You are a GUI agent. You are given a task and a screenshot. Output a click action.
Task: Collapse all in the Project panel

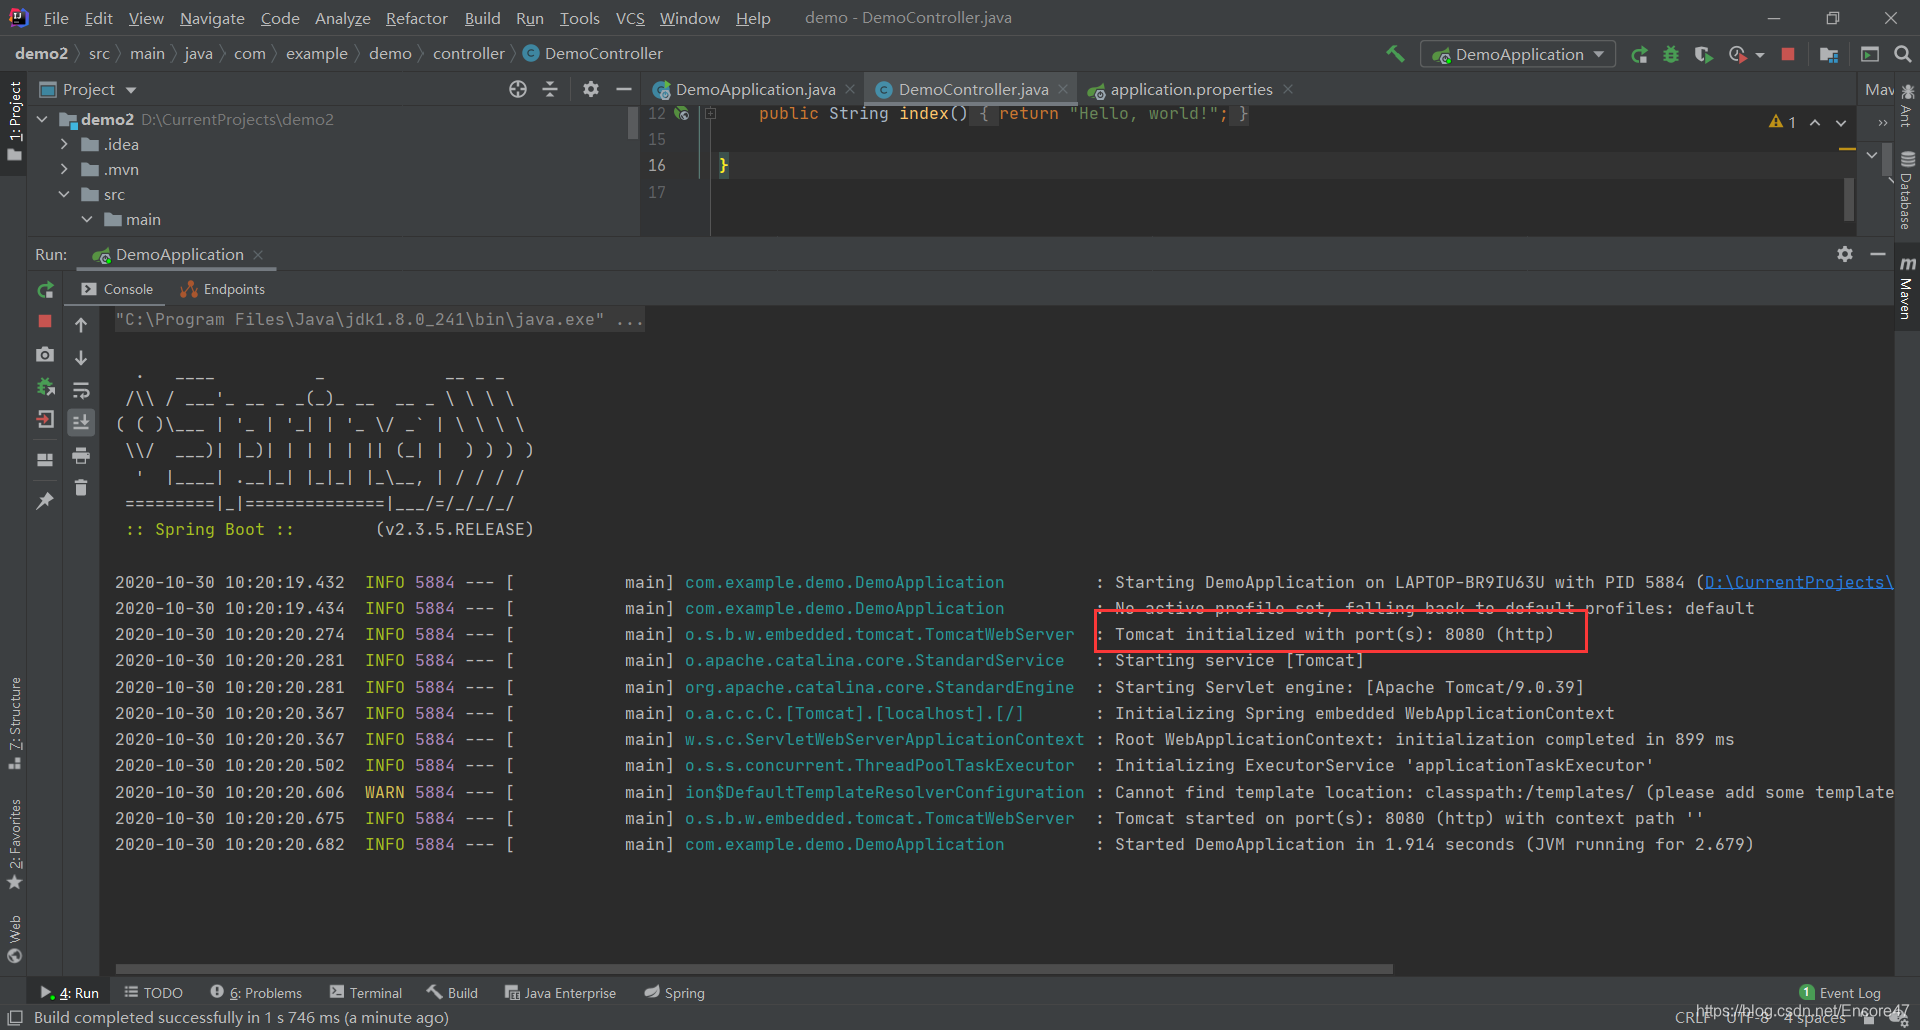pyautogui.click(x=550, y=89)
